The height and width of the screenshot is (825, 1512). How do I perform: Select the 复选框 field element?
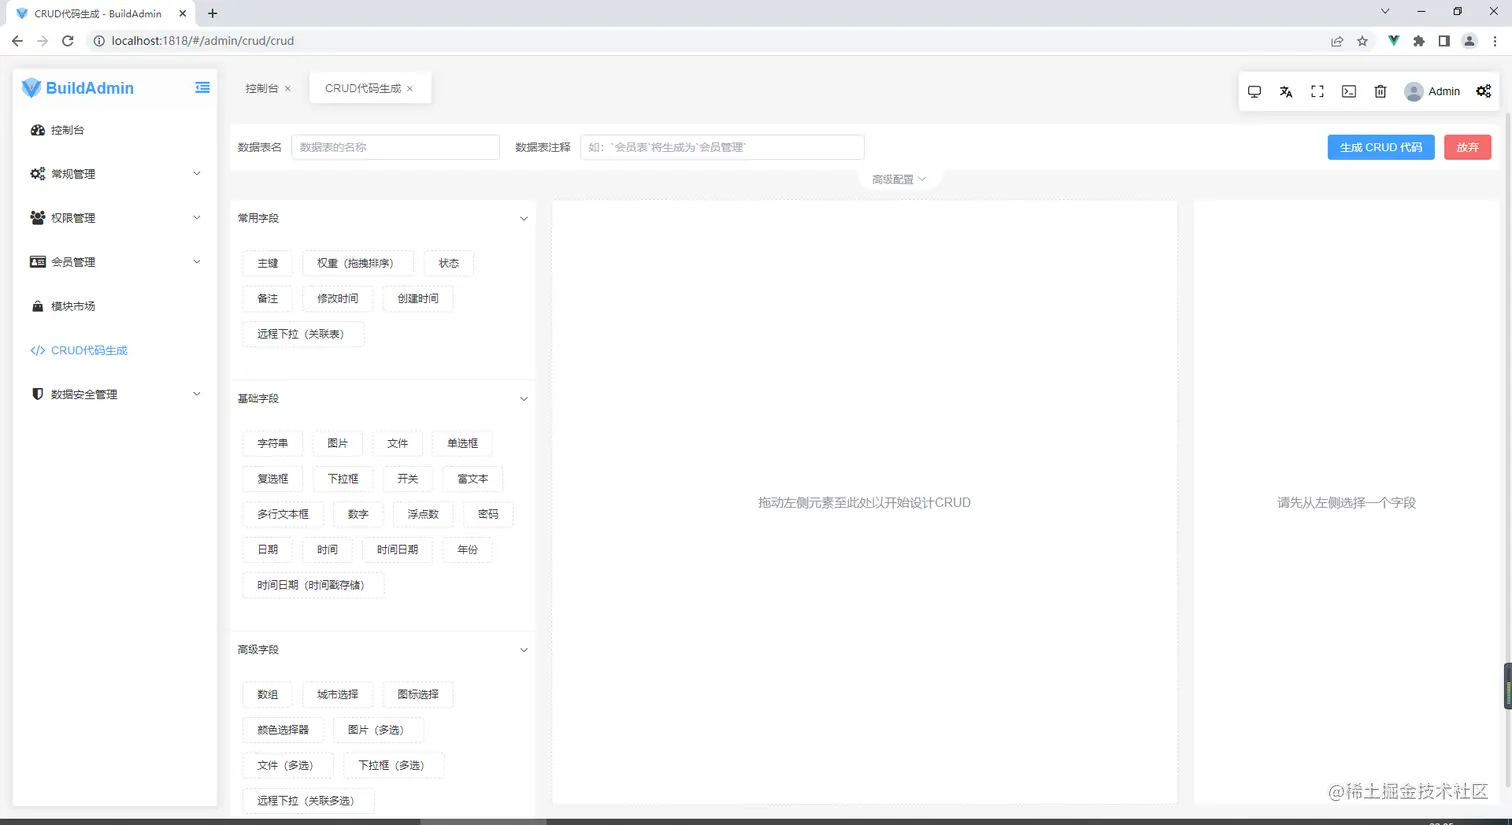(x=273, y=479)
